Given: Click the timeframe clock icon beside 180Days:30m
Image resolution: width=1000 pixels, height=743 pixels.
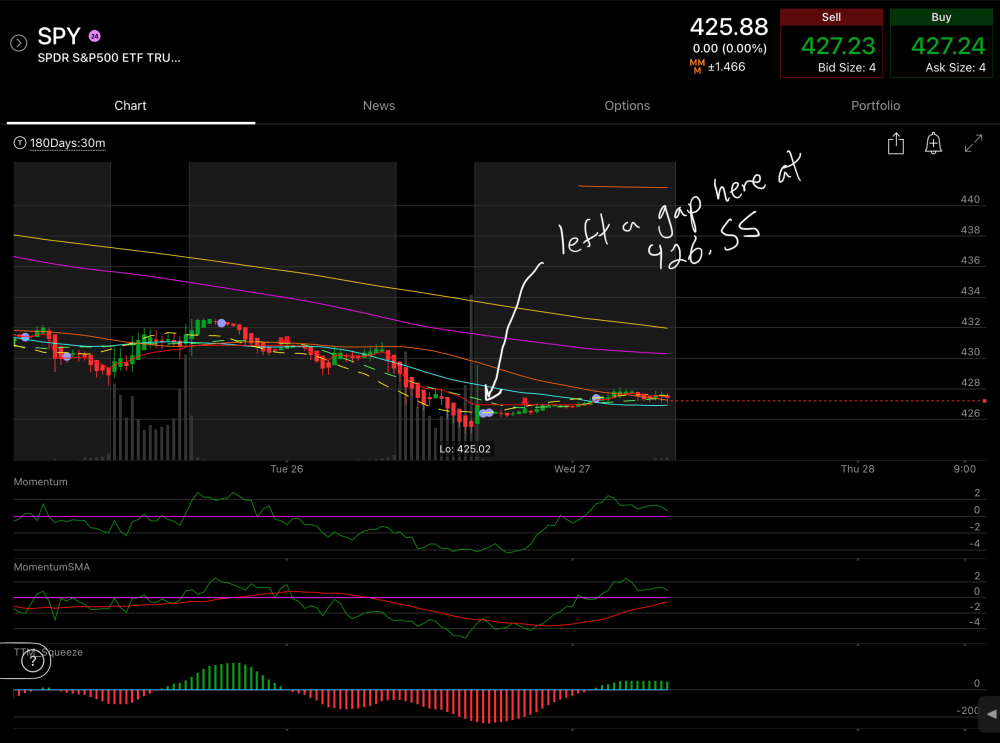Looking at the screenshot, I should (20, 143).
